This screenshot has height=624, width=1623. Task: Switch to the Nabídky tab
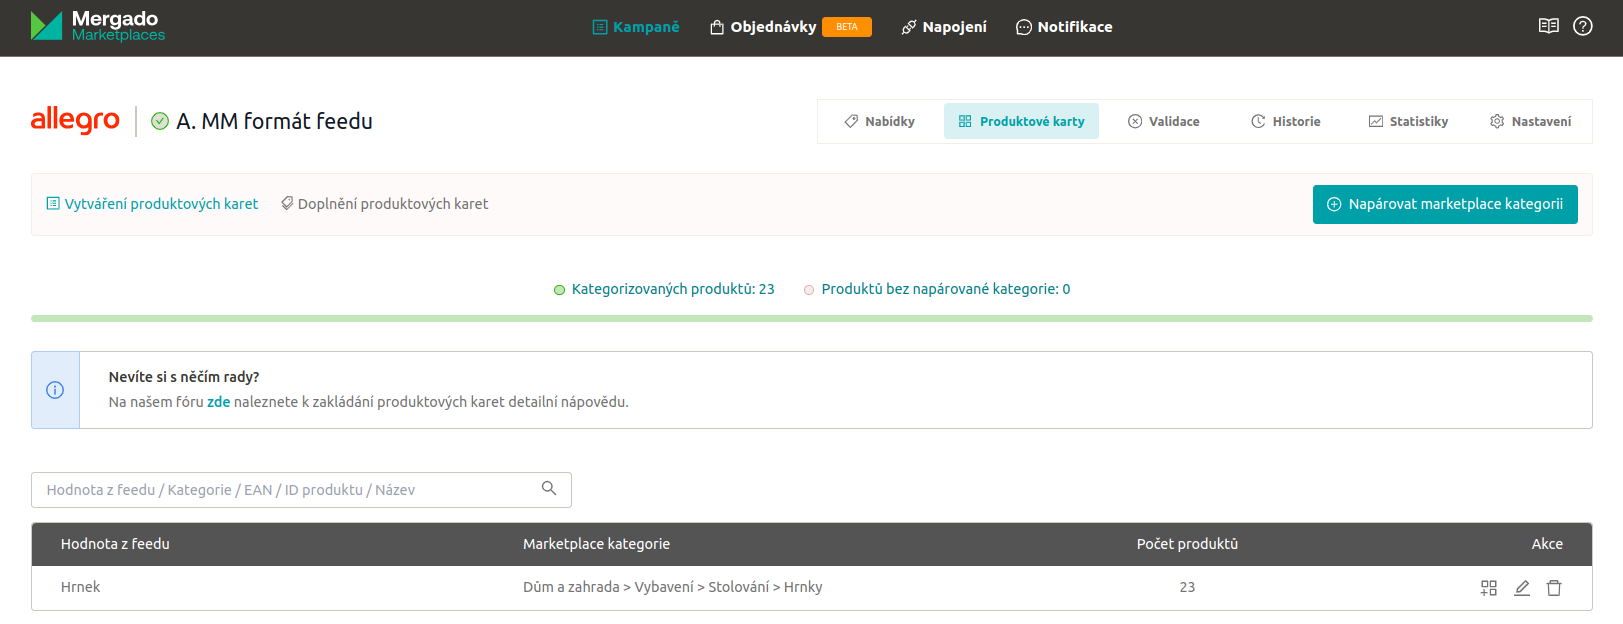click(x=879, y=121)
